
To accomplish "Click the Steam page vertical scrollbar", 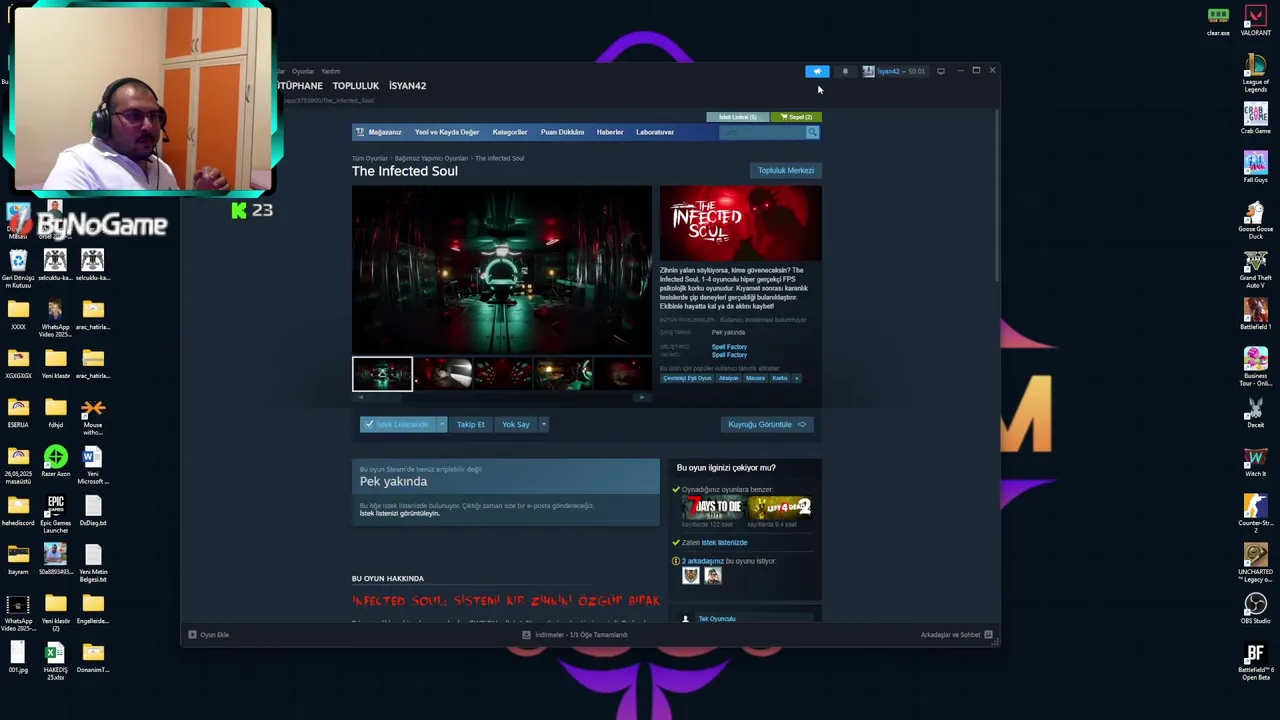I will tap(997, 195).
